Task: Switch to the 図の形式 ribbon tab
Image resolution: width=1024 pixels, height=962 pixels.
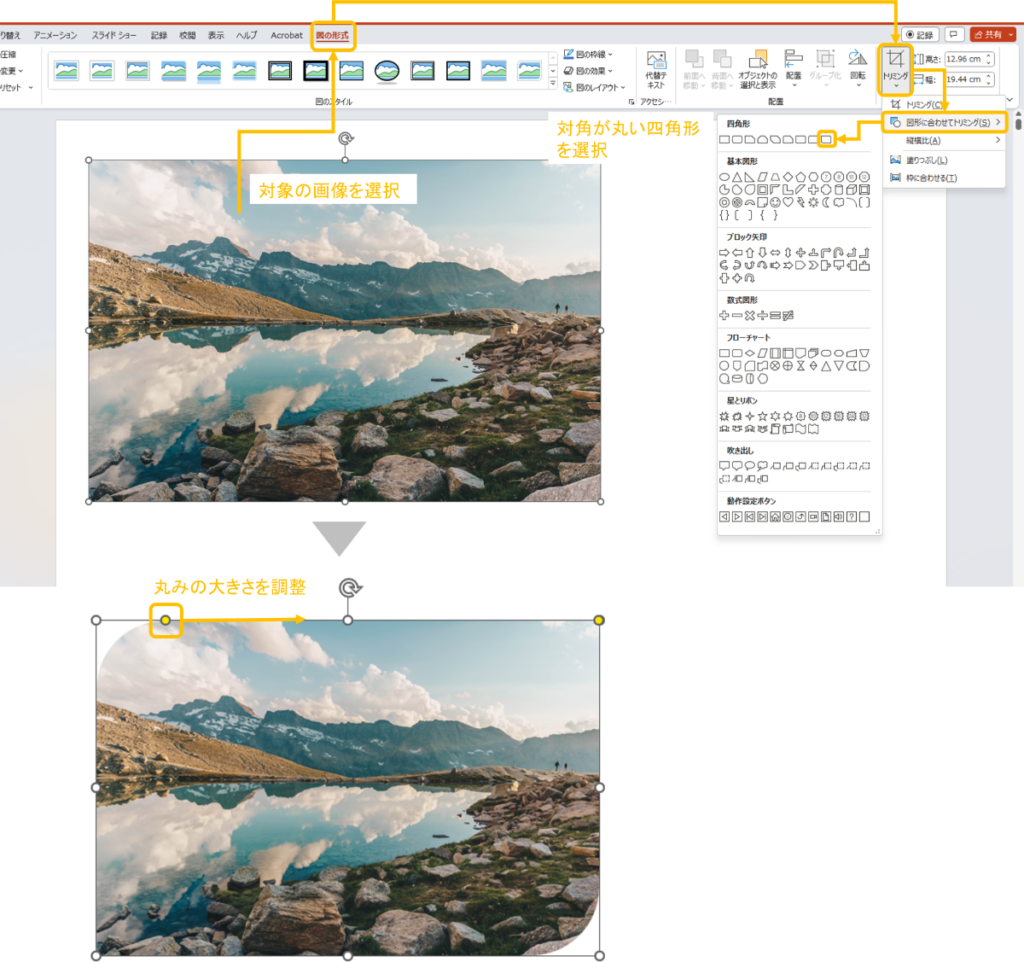Action: [x=333, y=35]
